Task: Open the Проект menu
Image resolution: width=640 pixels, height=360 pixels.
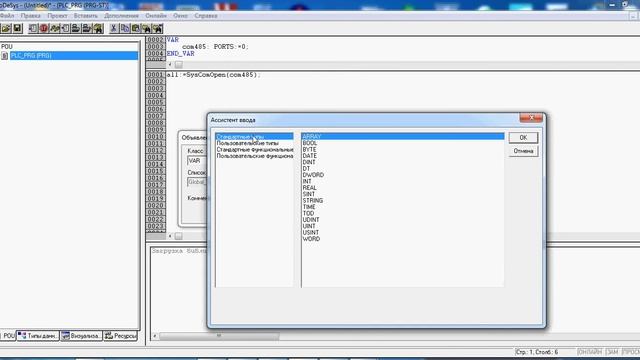Action: pyautogui.click(x=57, y=16)
